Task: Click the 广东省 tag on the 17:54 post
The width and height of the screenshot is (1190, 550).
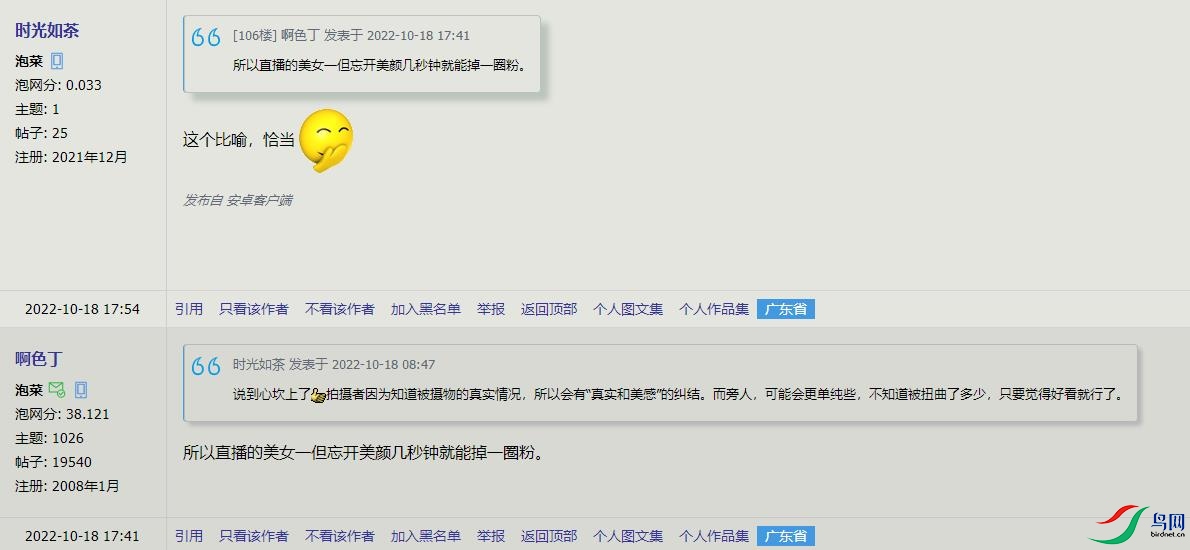Action: click(x=785, y=309)
